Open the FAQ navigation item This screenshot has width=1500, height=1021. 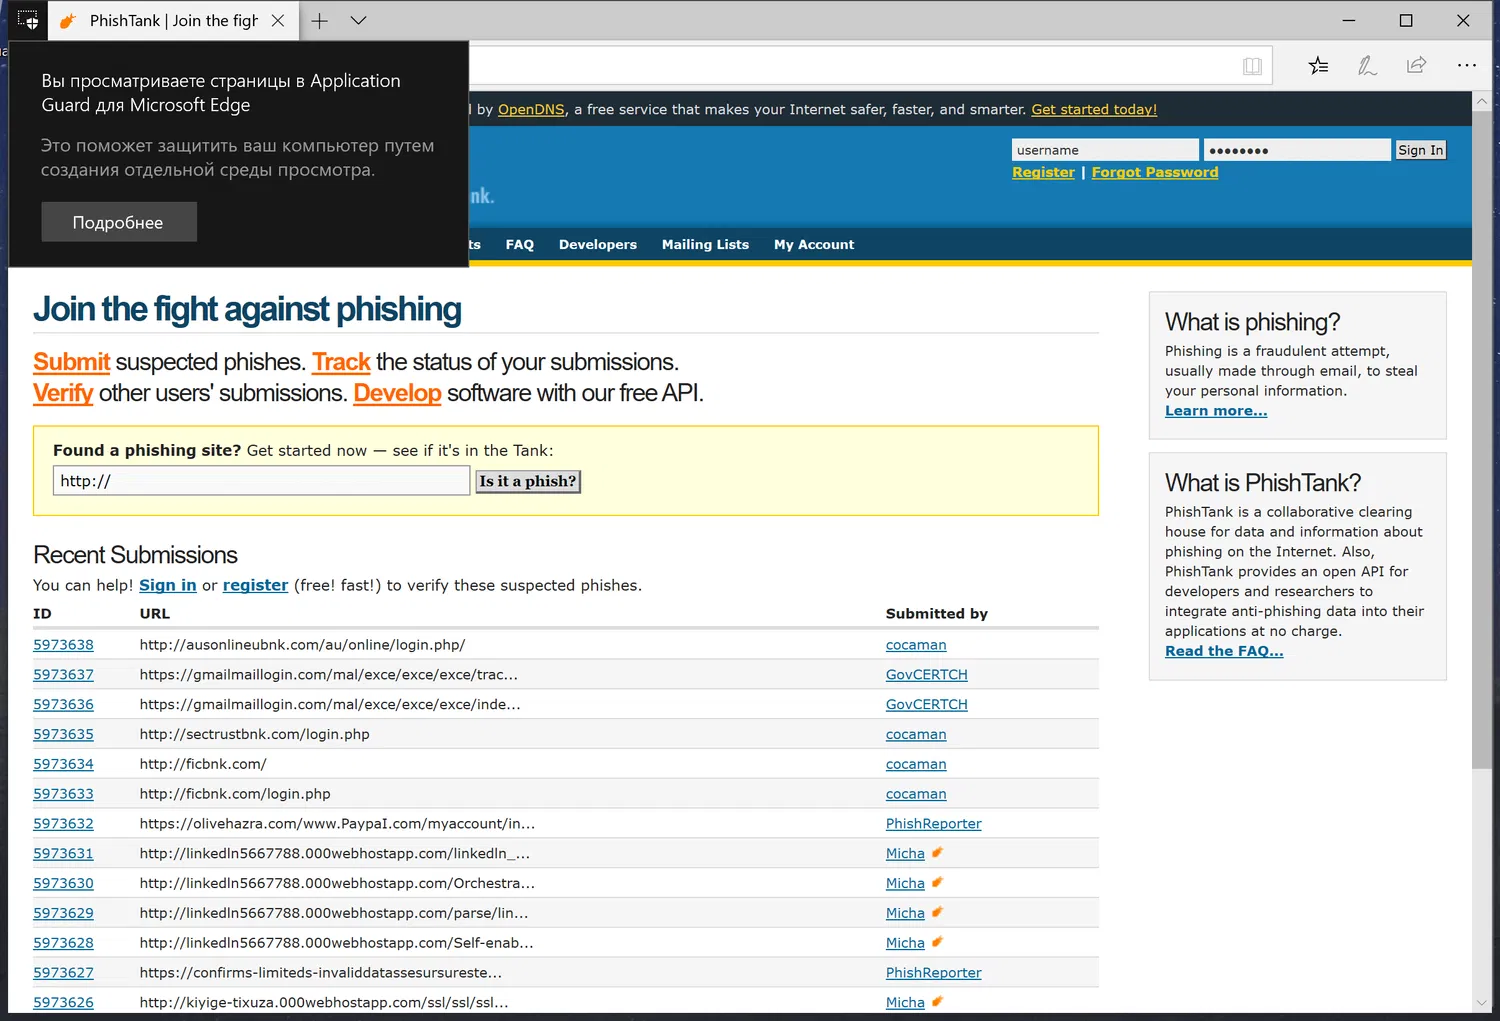520,244
